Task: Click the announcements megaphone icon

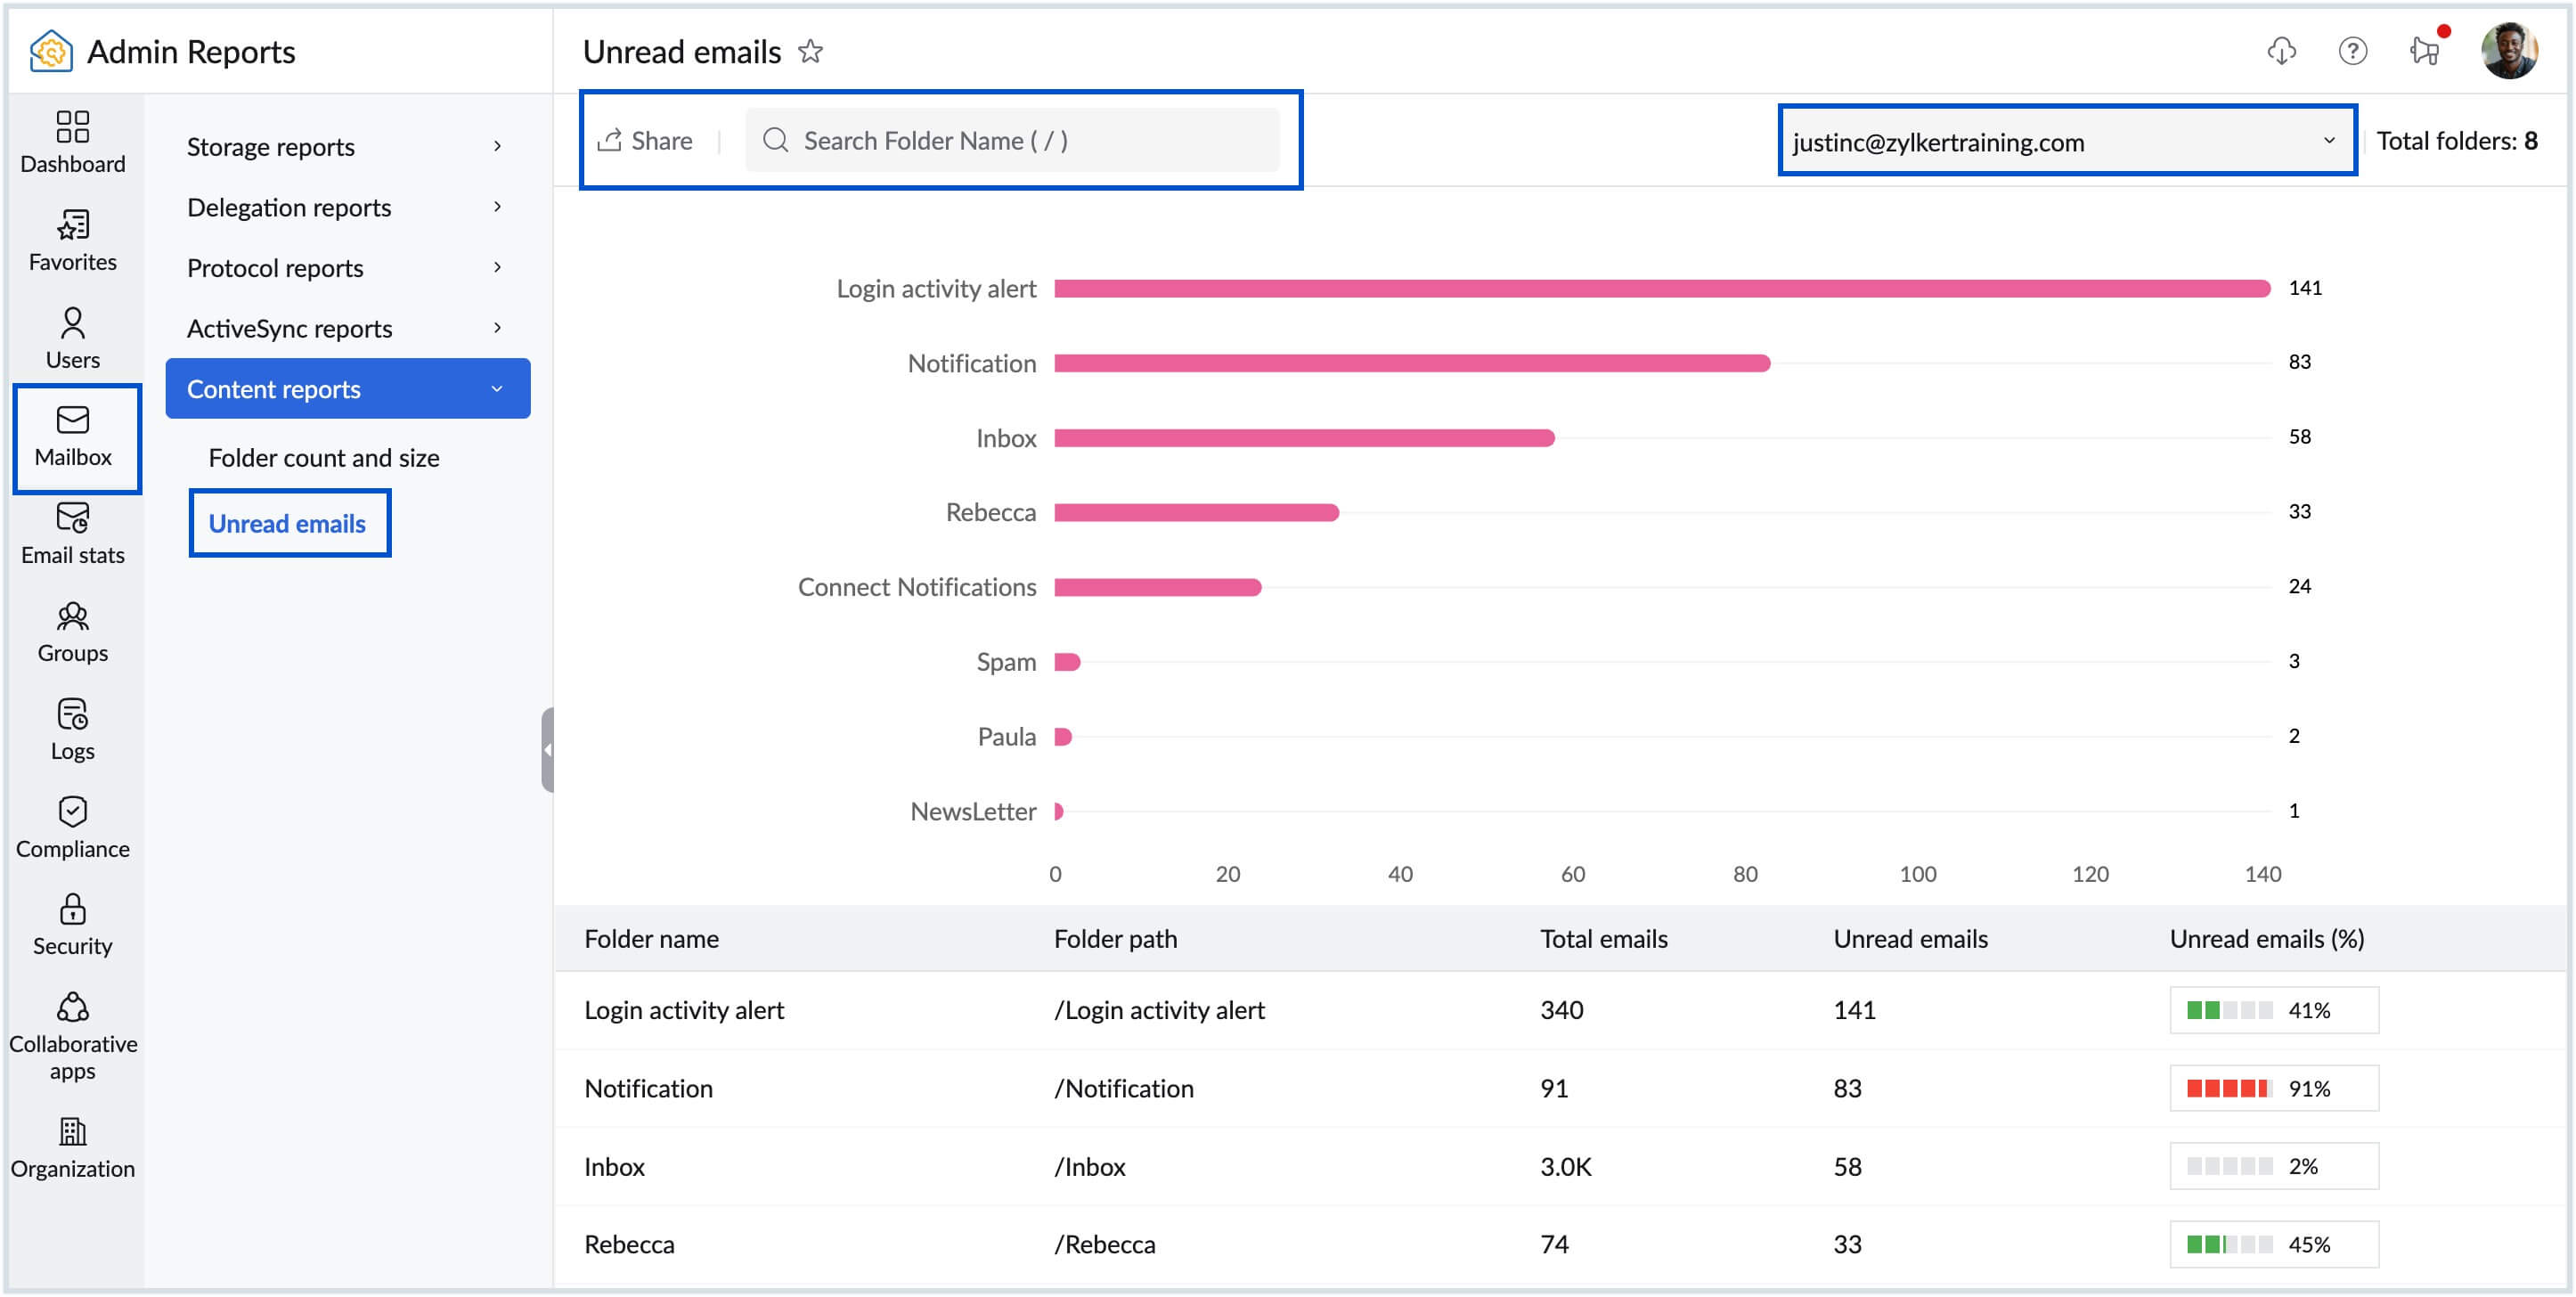Action: pyautogui.click(x=2424, y=51)
